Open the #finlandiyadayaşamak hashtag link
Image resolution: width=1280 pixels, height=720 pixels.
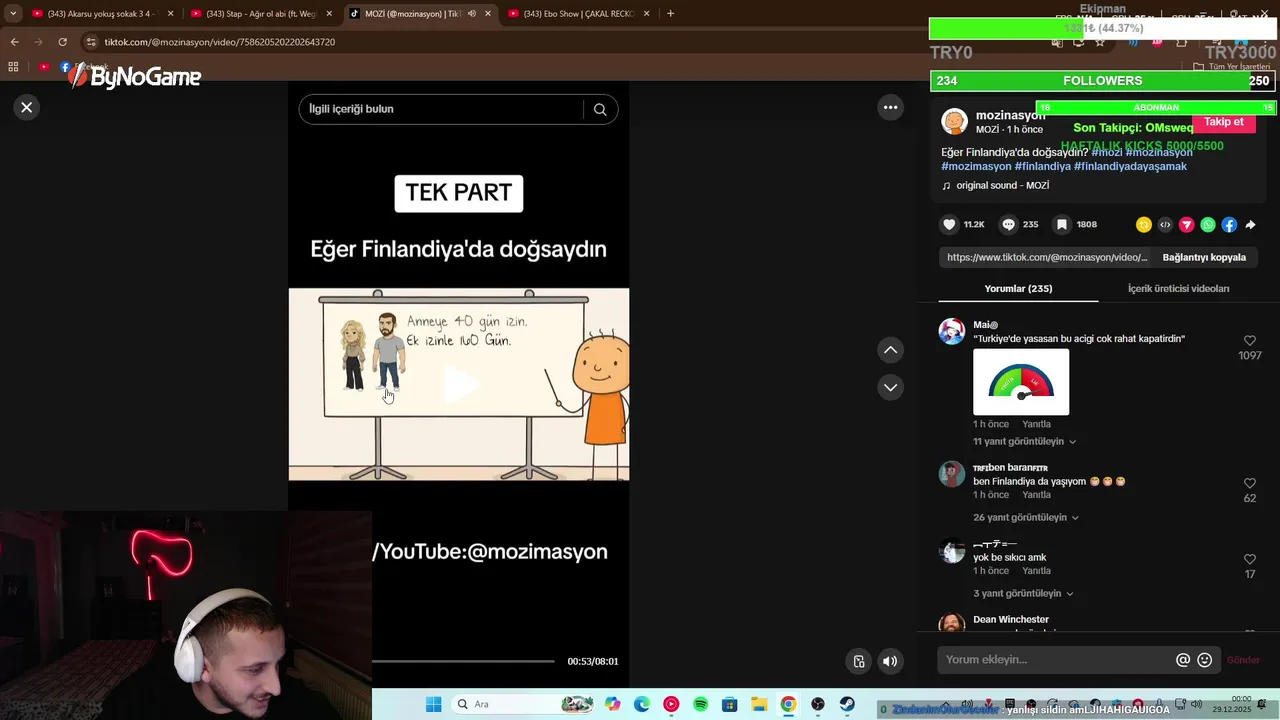(x=1130, y=166)
